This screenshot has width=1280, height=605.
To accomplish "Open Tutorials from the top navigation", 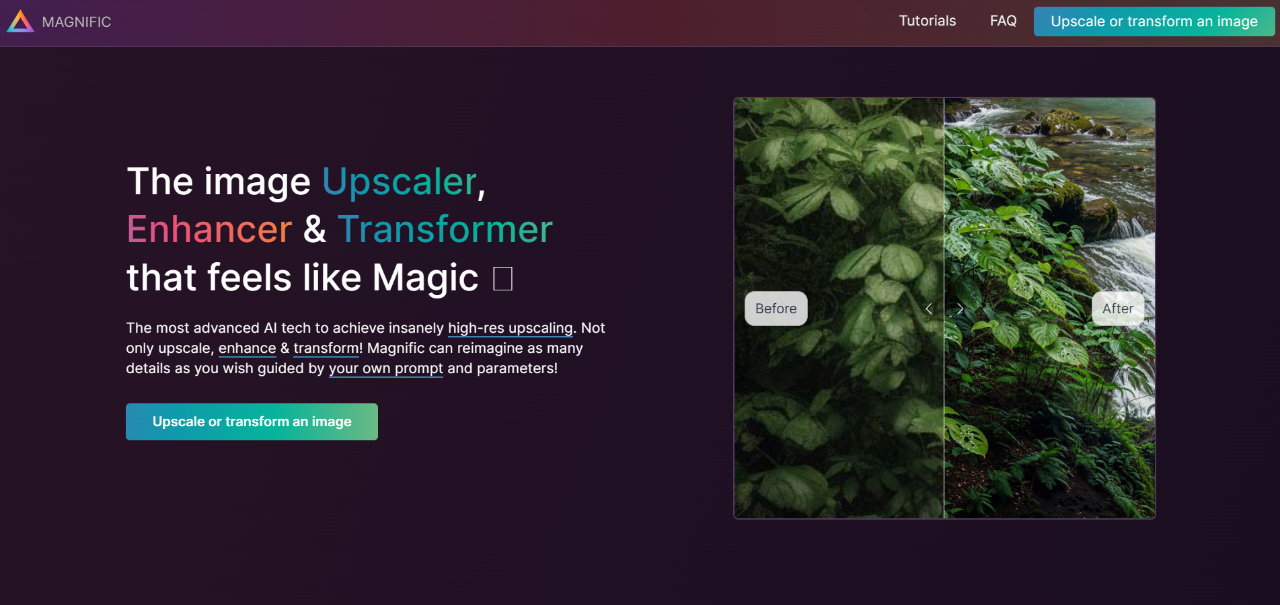I will click(x=927, y=20).
